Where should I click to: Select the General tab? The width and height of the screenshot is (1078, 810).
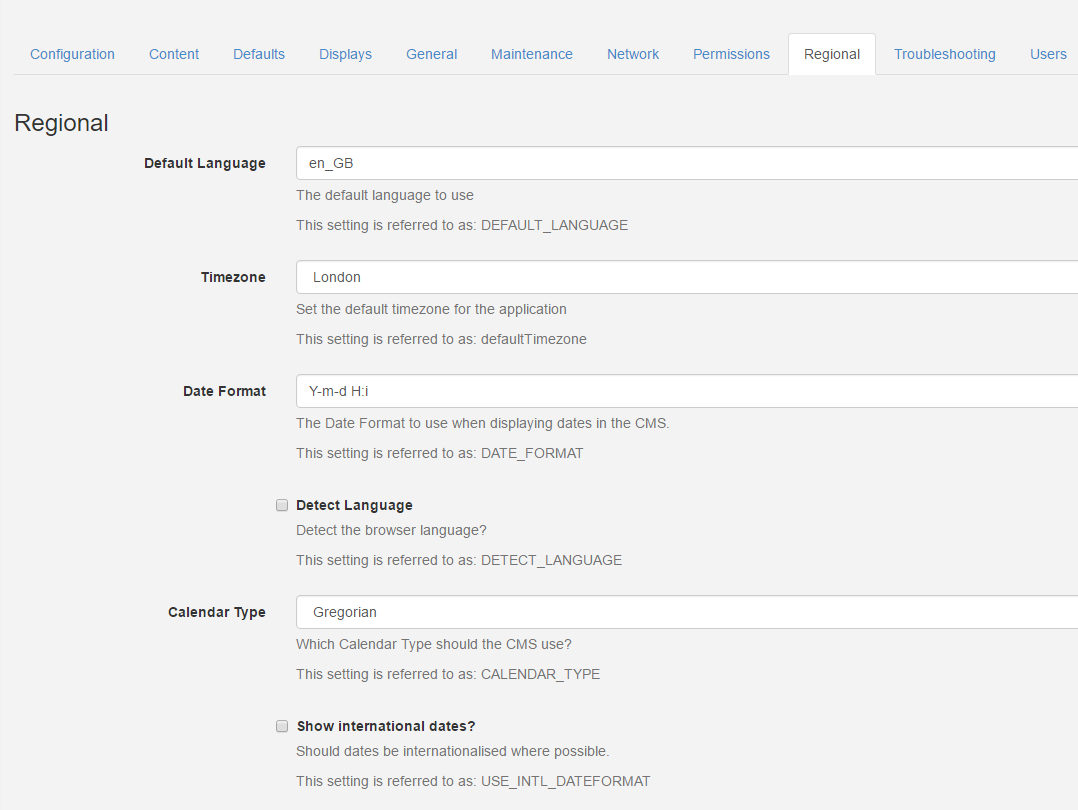tap(431, 54)
